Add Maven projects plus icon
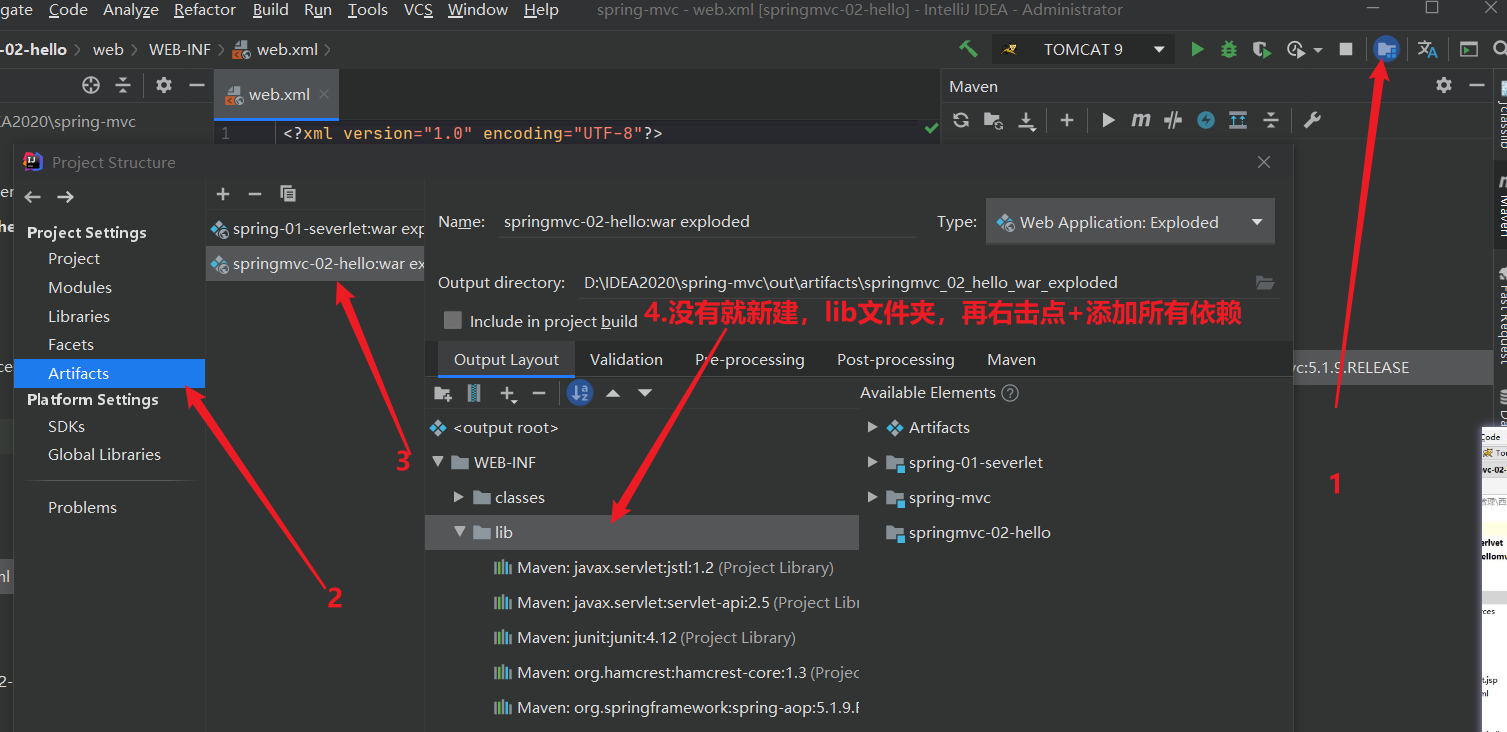 click(1067, 120)
